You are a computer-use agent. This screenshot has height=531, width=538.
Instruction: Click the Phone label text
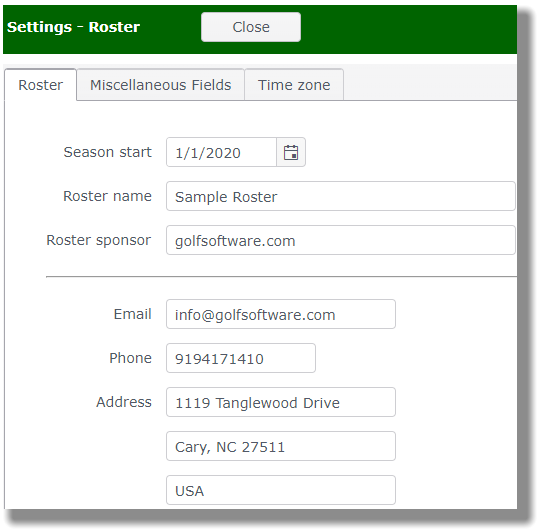130,358
